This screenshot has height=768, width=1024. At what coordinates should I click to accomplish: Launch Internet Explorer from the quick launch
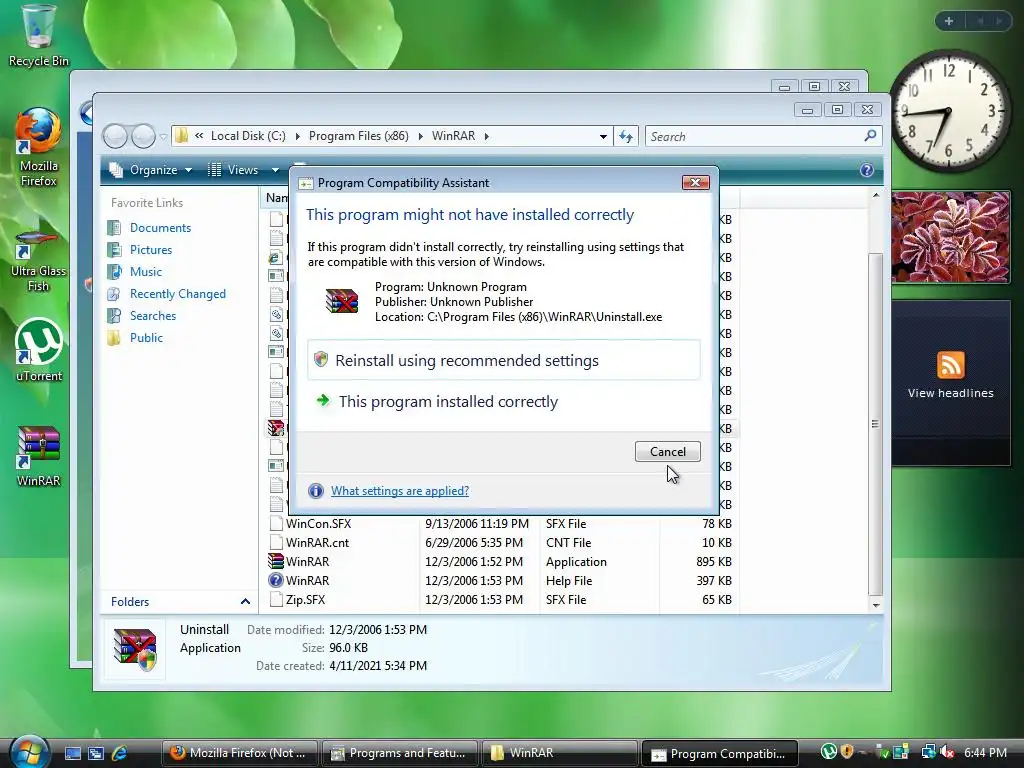coord(120,753)
